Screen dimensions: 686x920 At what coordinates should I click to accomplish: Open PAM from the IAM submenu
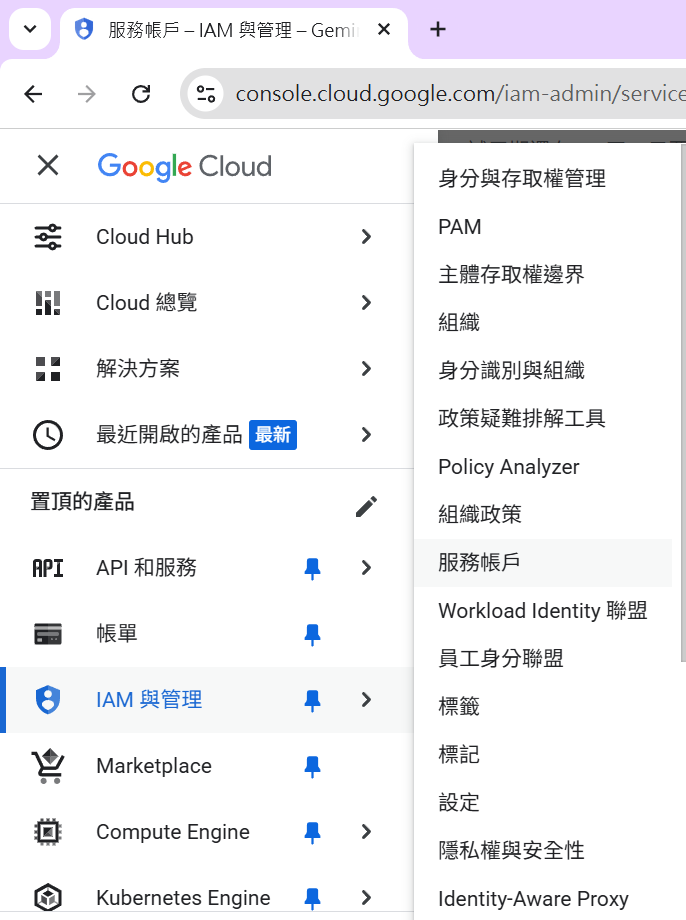coord(543,227)
